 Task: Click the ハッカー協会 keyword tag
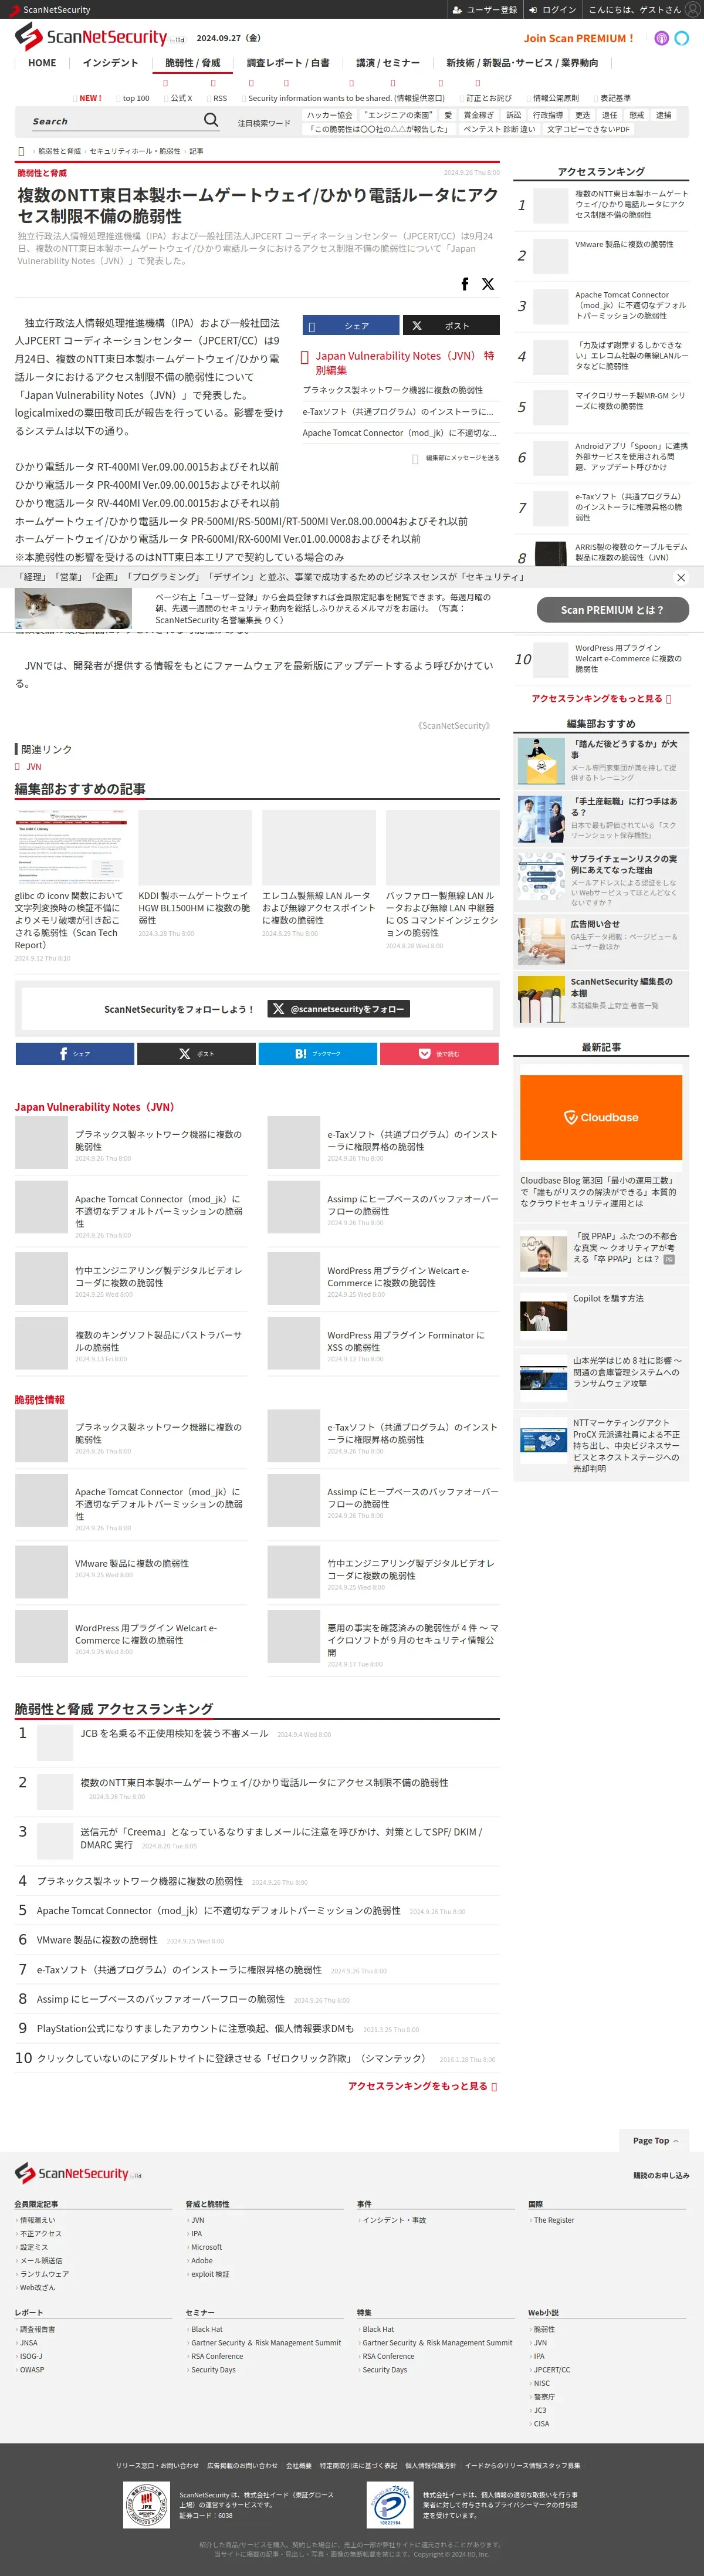coord(329,115)
